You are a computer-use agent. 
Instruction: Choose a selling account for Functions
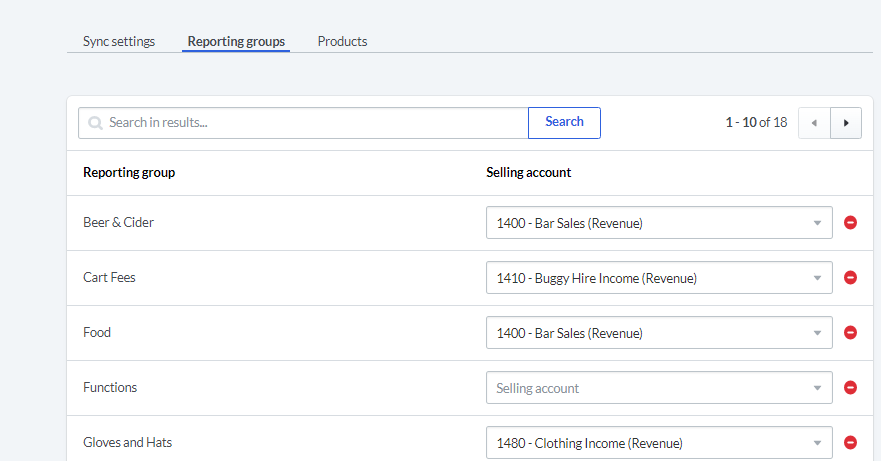658,388
